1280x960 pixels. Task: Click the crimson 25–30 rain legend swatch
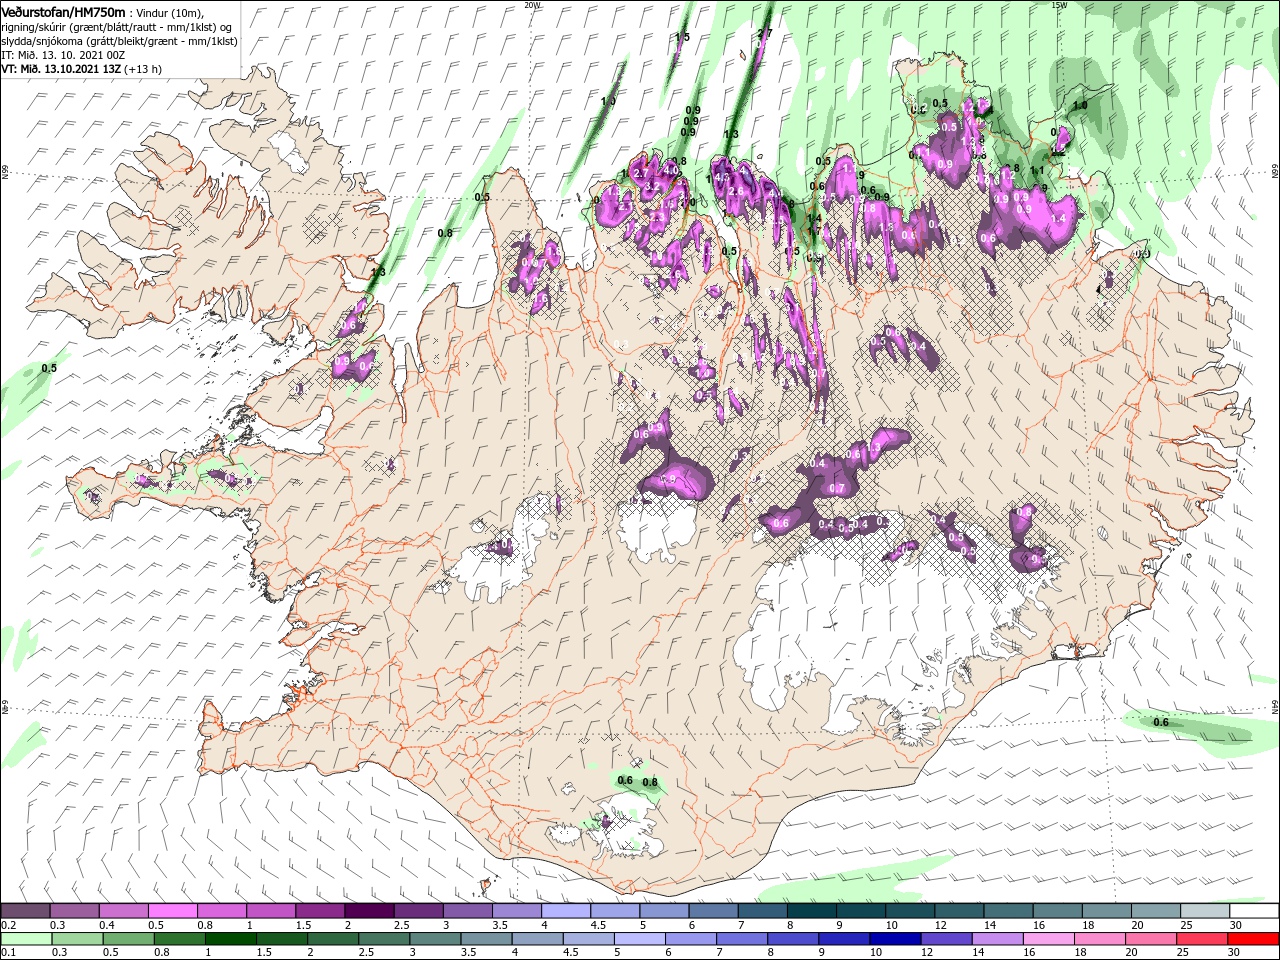coord(1202,939)
